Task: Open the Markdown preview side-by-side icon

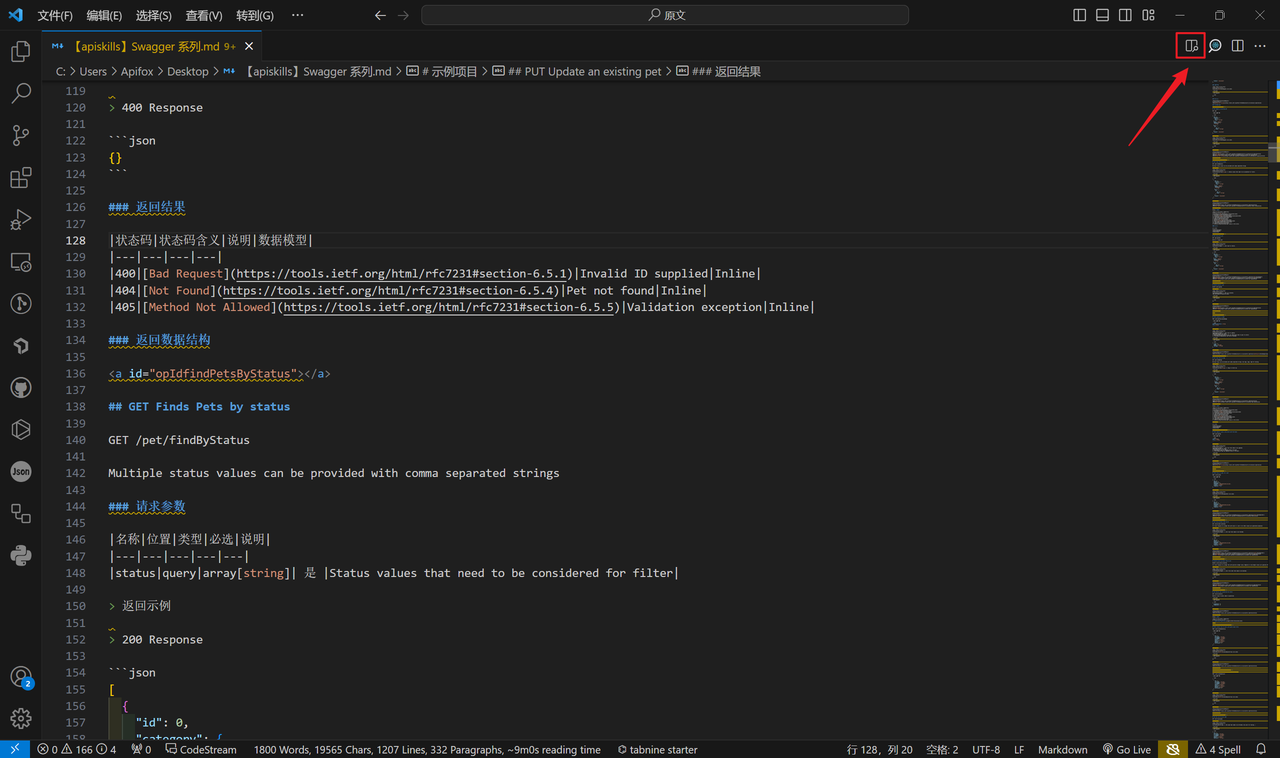Action: point(1191,46)
